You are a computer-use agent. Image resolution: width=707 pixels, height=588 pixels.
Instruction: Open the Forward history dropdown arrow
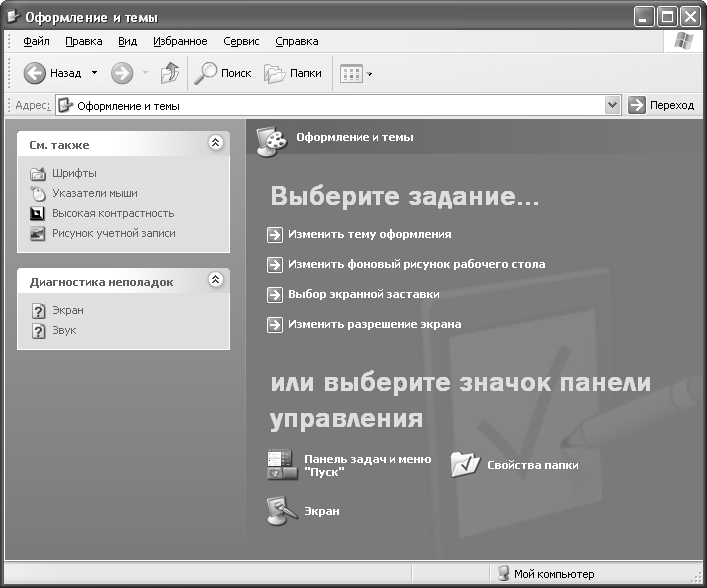point(145,73)
